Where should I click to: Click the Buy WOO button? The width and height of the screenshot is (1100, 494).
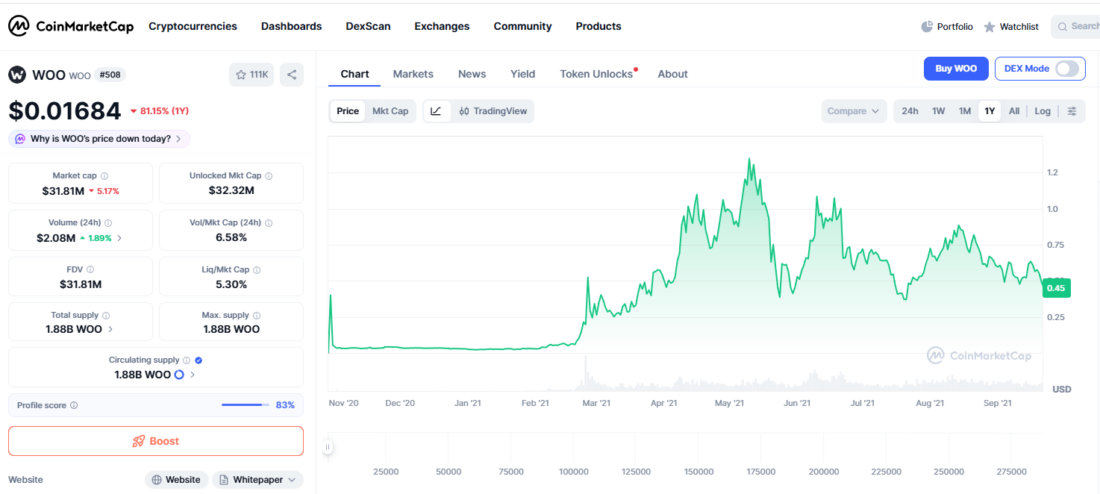(955, 69)
